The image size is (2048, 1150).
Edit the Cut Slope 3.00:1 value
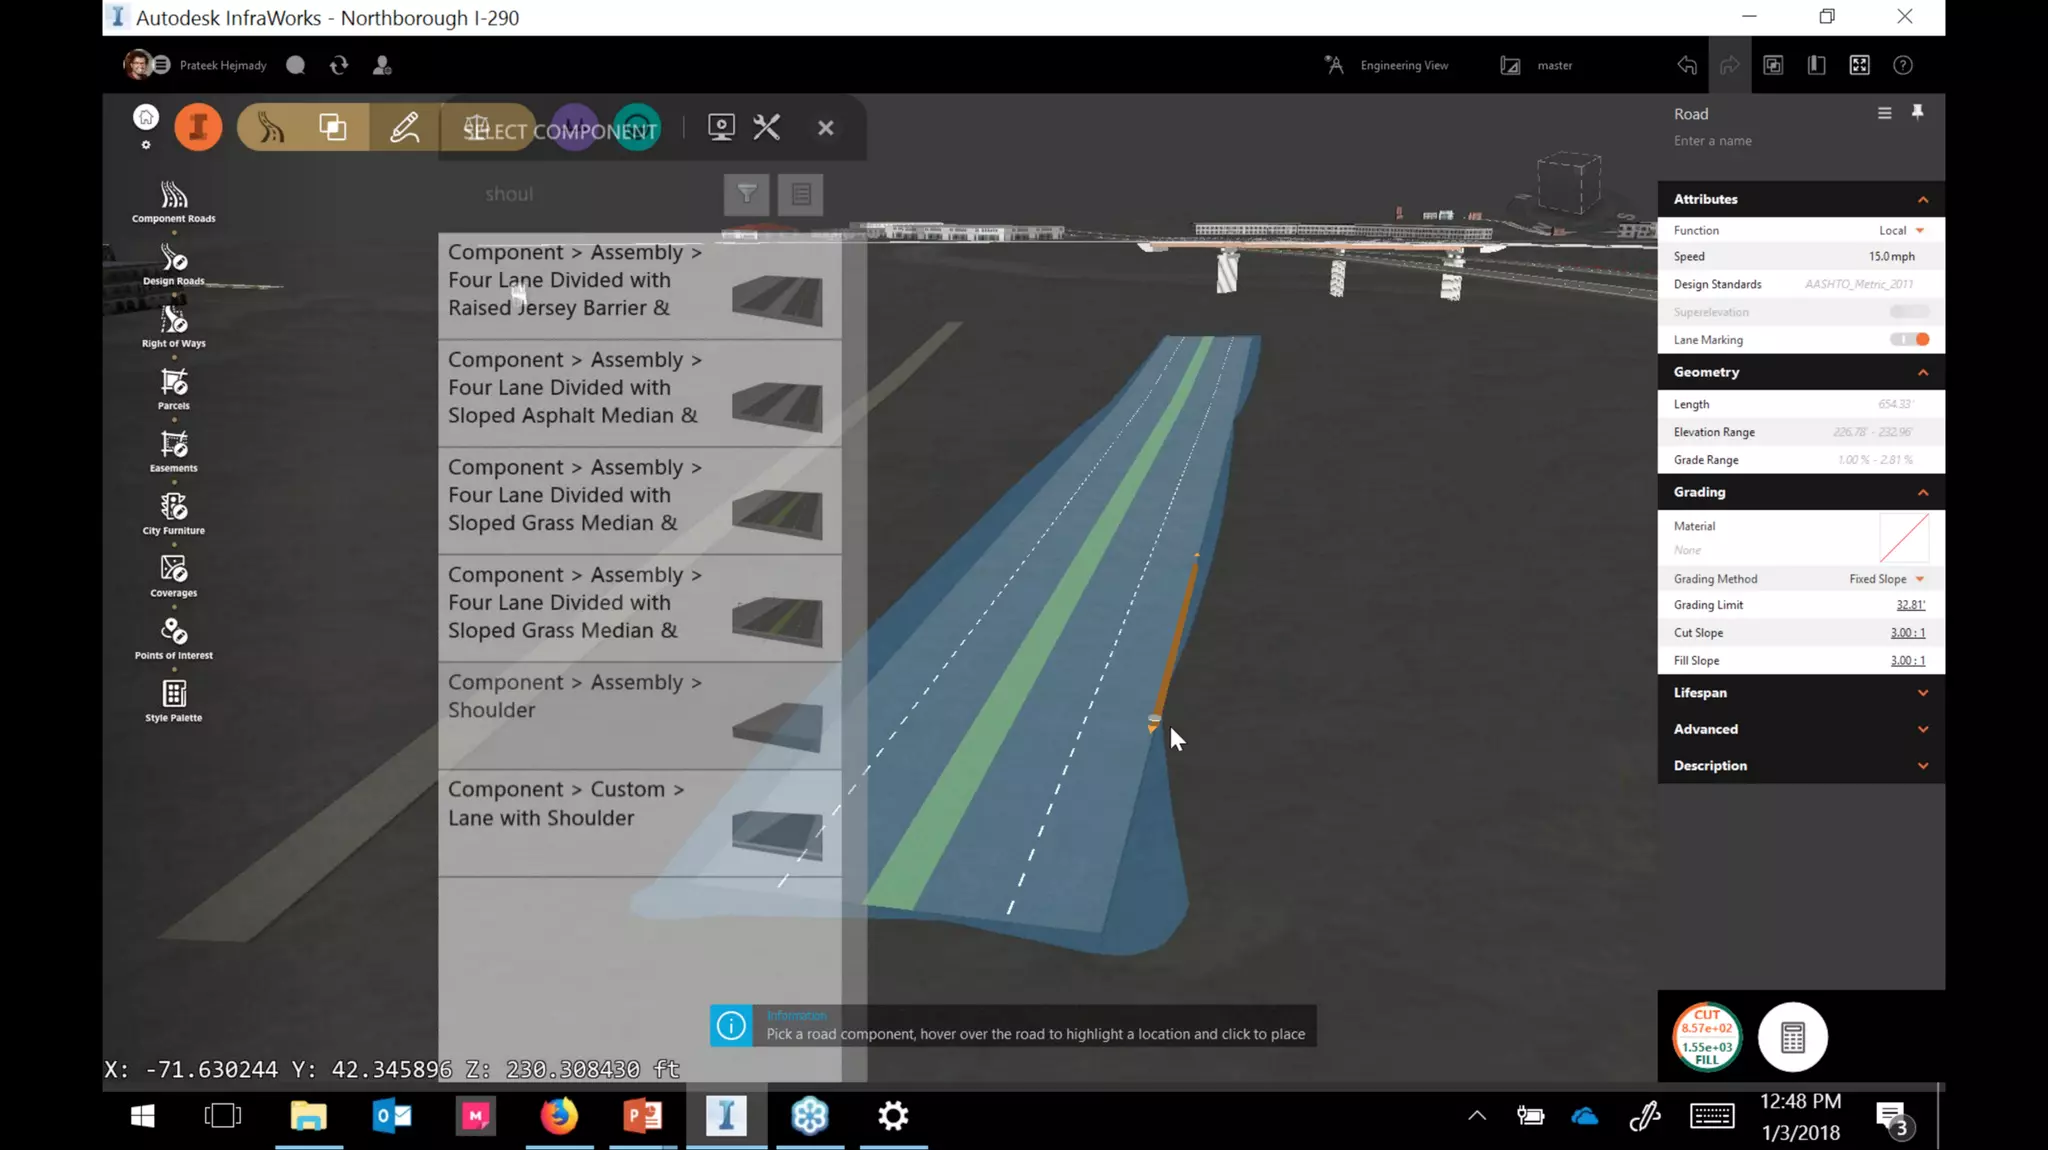coord(1907,633)
